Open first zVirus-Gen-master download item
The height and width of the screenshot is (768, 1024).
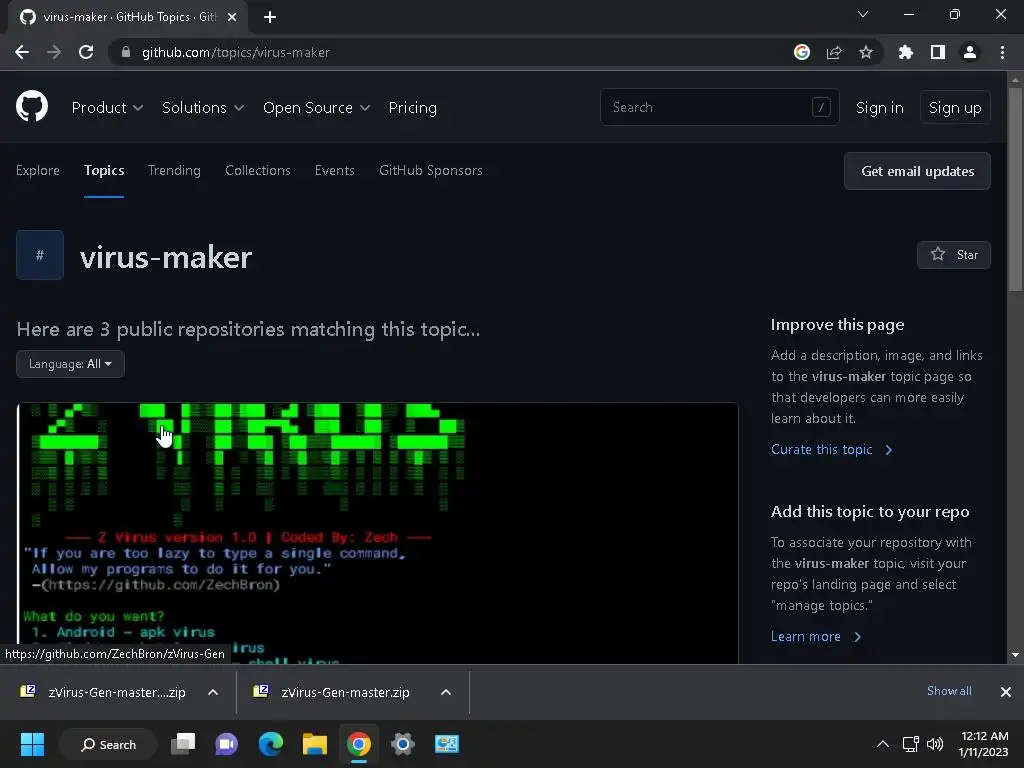point(104,692)
